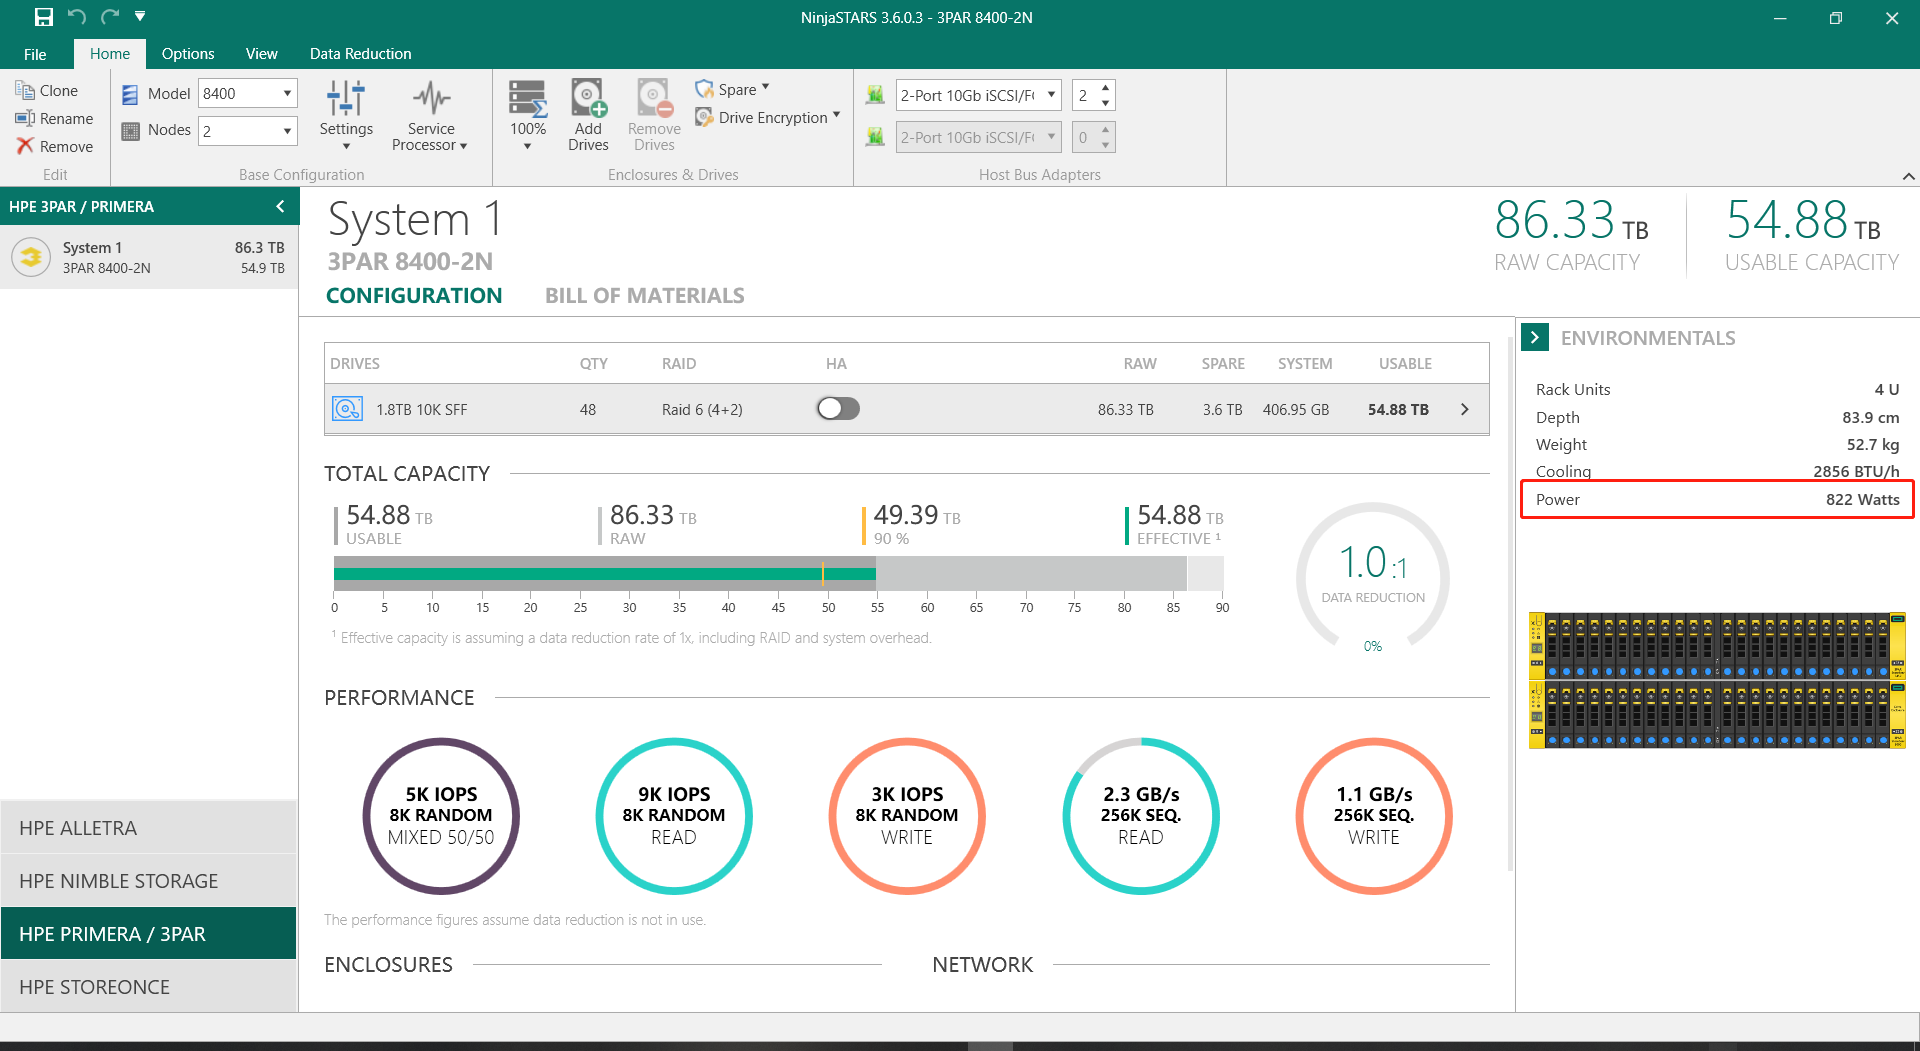Toggle the HA switch for drive row
Viewport: 1920px width, 1051px height.
click(838, 408)
